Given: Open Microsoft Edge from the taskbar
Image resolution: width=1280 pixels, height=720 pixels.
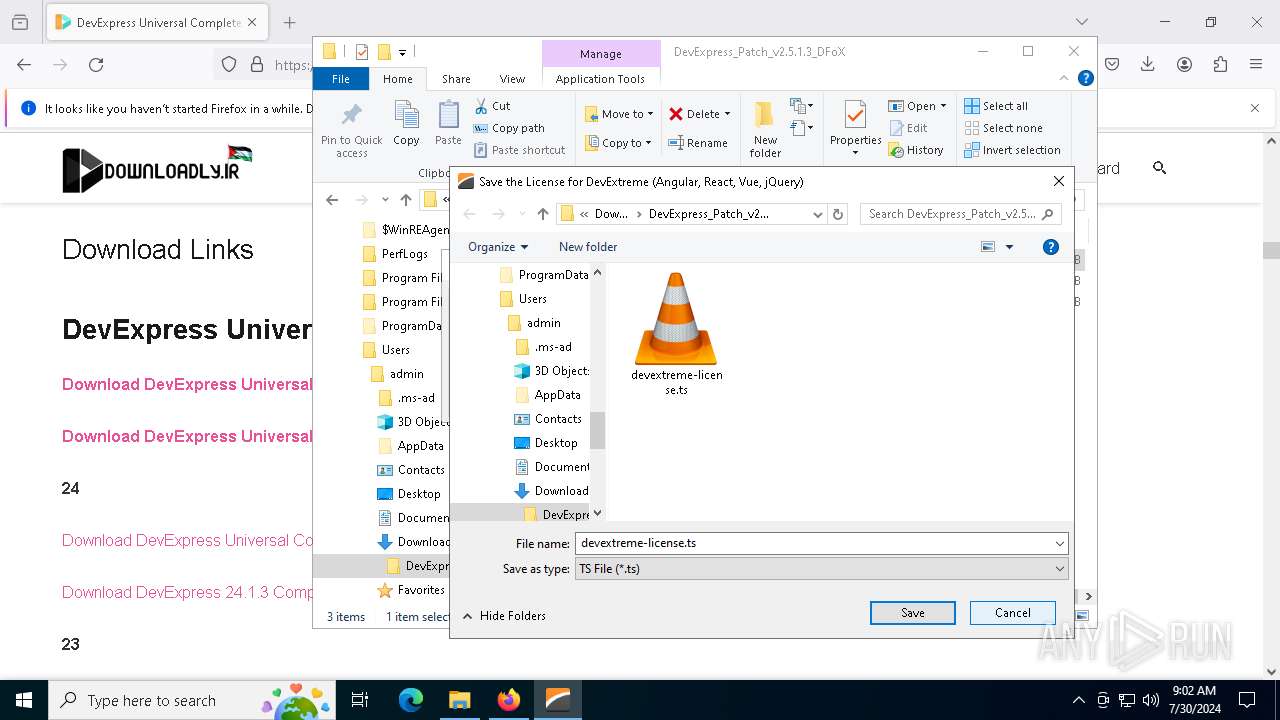Looking at the screenshot, I should [x=411, y=700].
